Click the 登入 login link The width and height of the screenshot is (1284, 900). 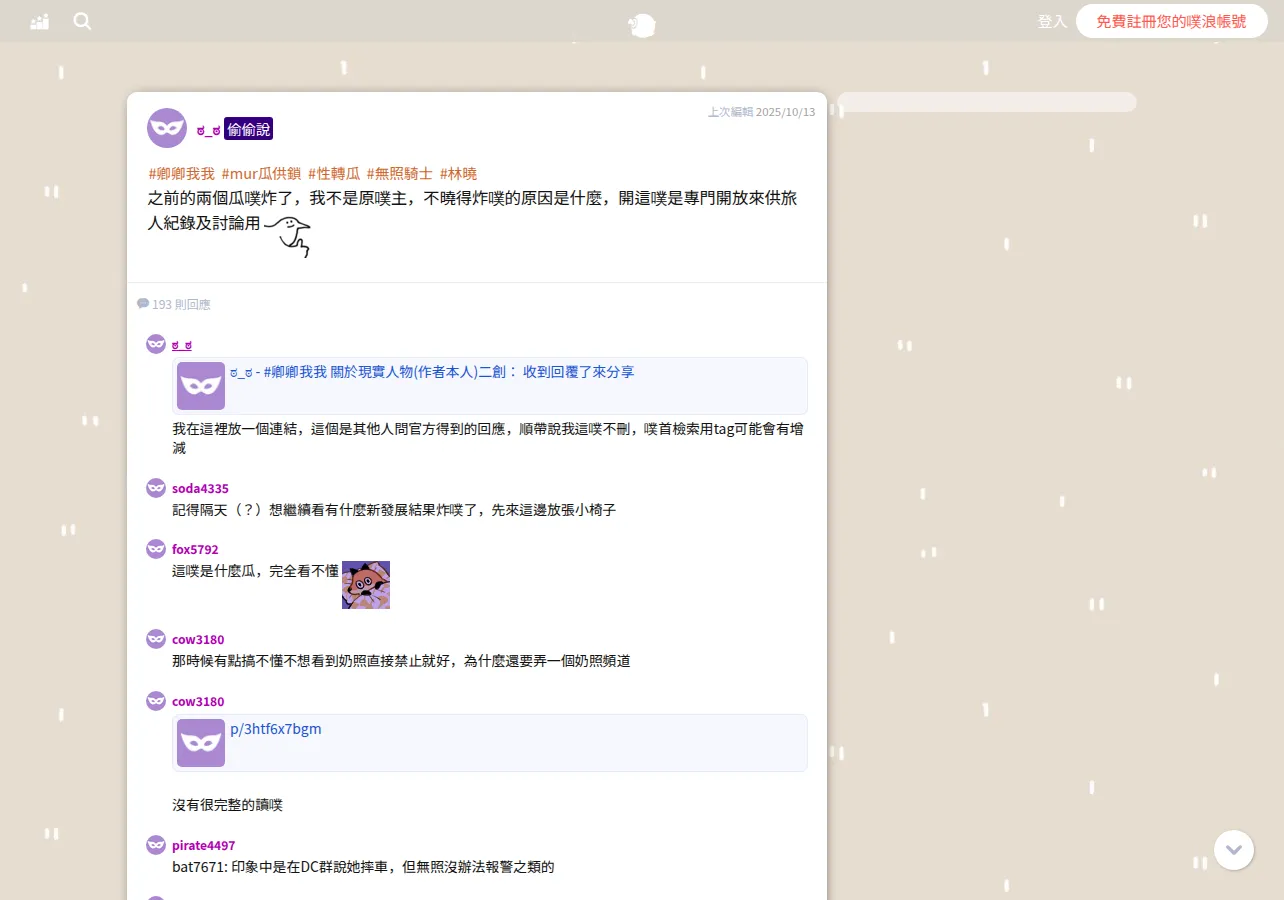[x=1052, y=21]
